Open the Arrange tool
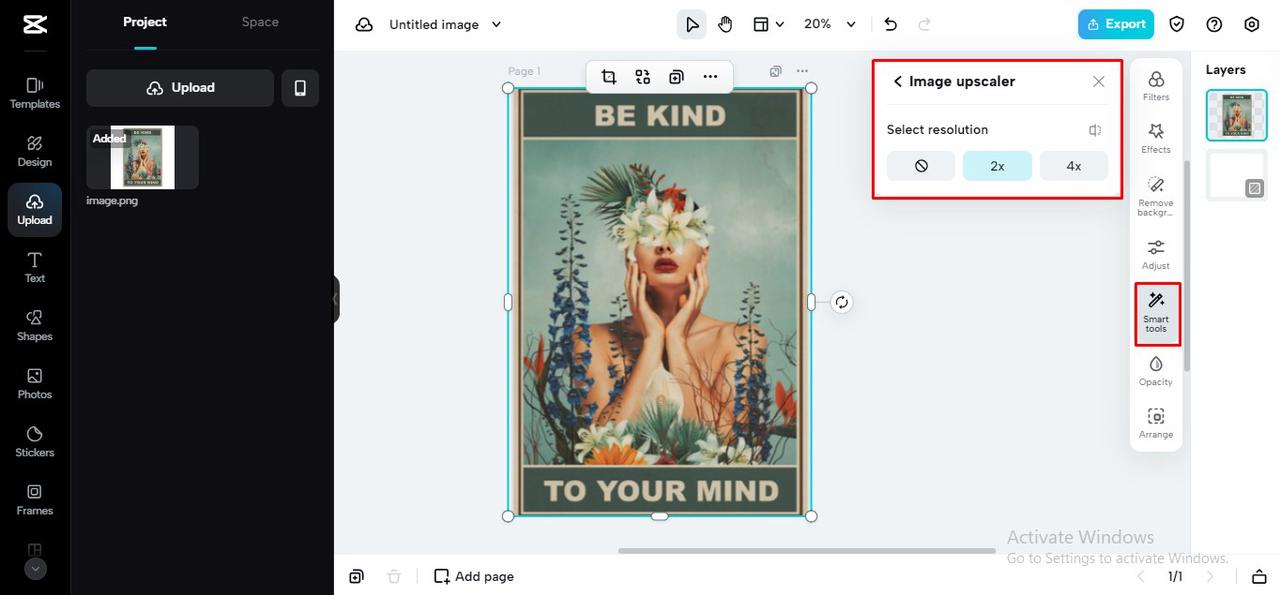The height and width of the screenshot is (595, 1280). coord(1156,423)
